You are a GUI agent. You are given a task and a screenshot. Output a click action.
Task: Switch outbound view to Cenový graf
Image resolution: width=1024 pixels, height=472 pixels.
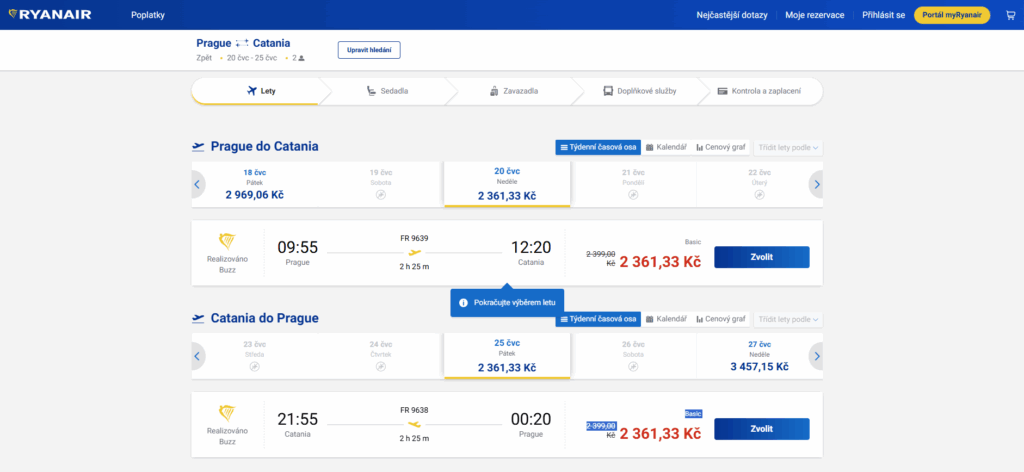click(720, 148)
